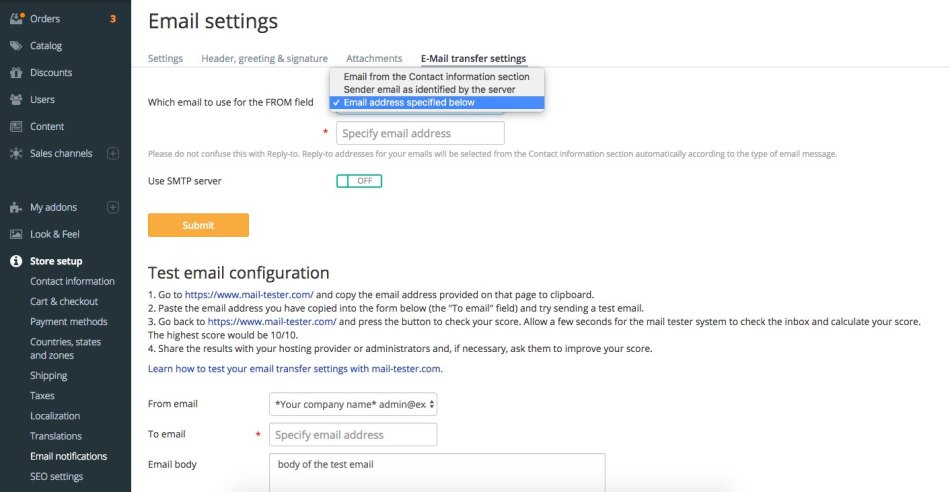The height and width of the screenshot is (492, 950).
Task: Open Header, greeting & signature tab
Action: coord(265,59)
